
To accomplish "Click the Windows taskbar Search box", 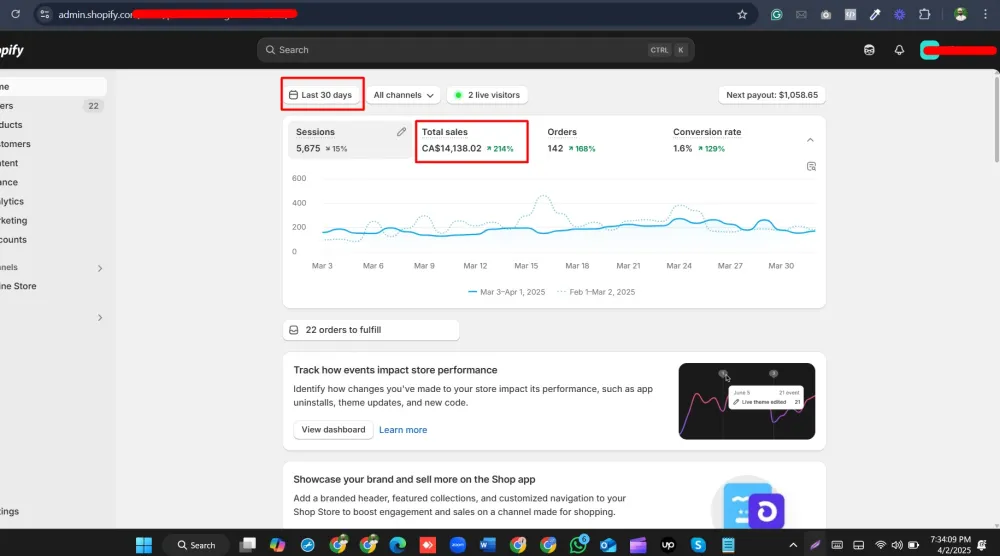I will tap(196, 545).
